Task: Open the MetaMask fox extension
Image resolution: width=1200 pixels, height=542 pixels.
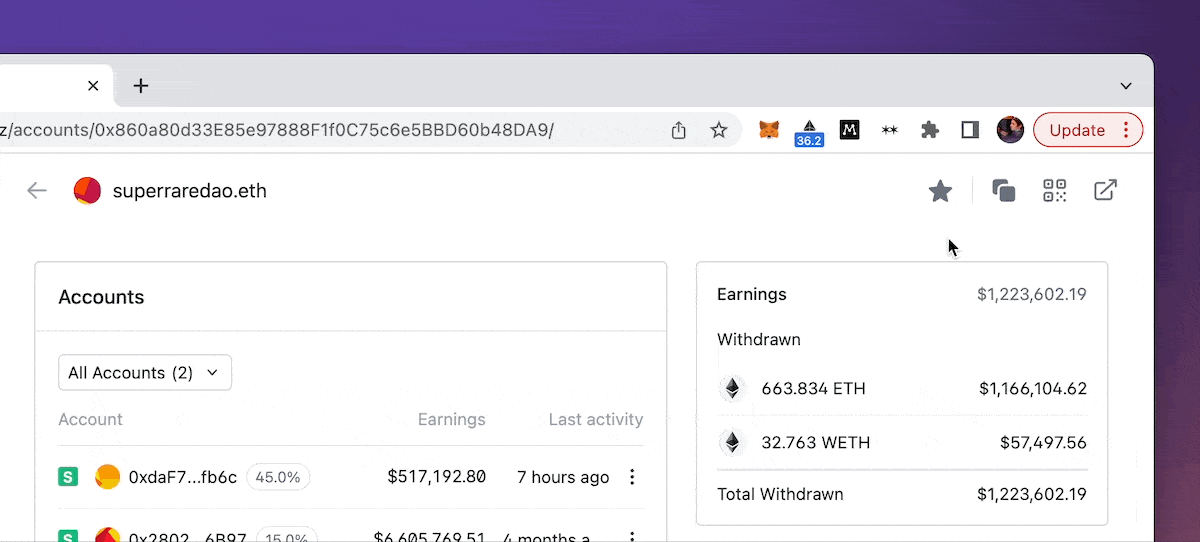Action: click(x=769, y=130)
